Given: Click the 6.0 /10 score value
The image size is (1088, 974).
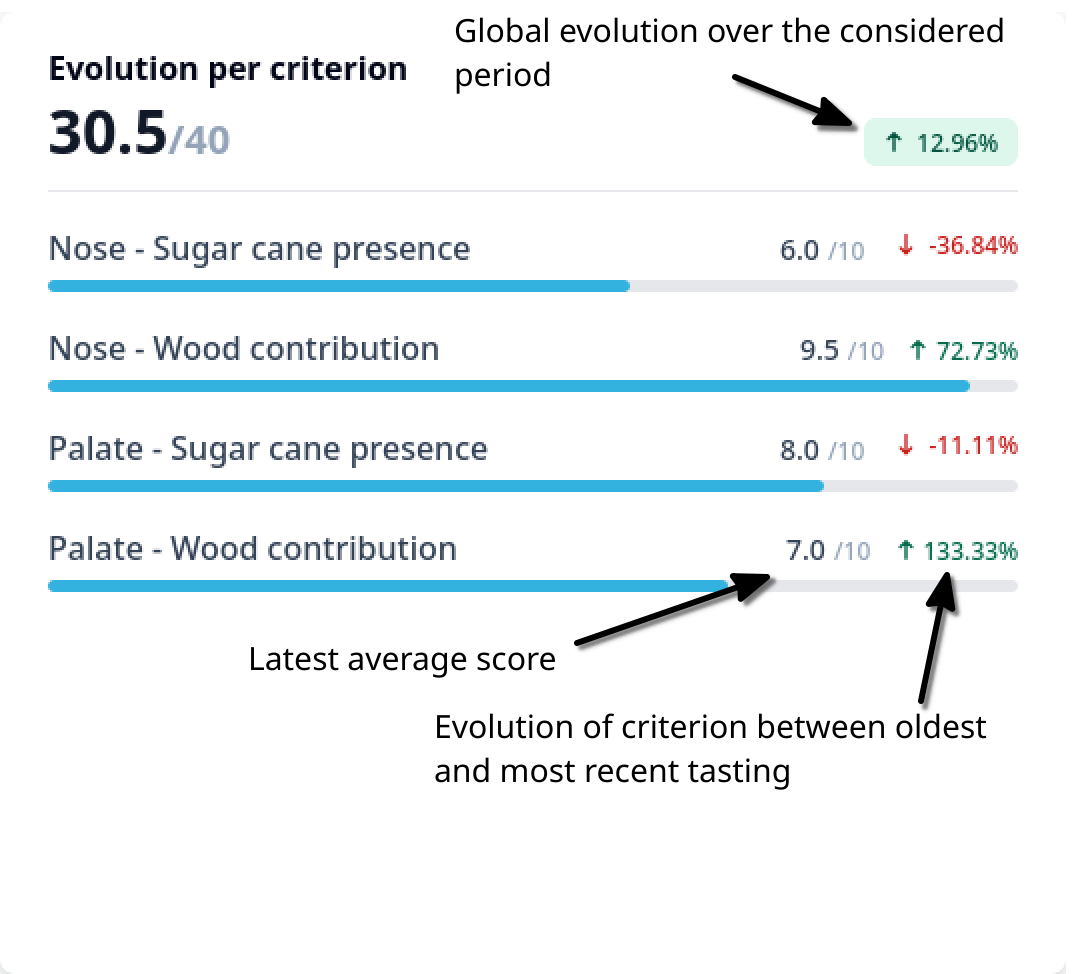Looking at the screenshot, I should (x=822, y=250).
